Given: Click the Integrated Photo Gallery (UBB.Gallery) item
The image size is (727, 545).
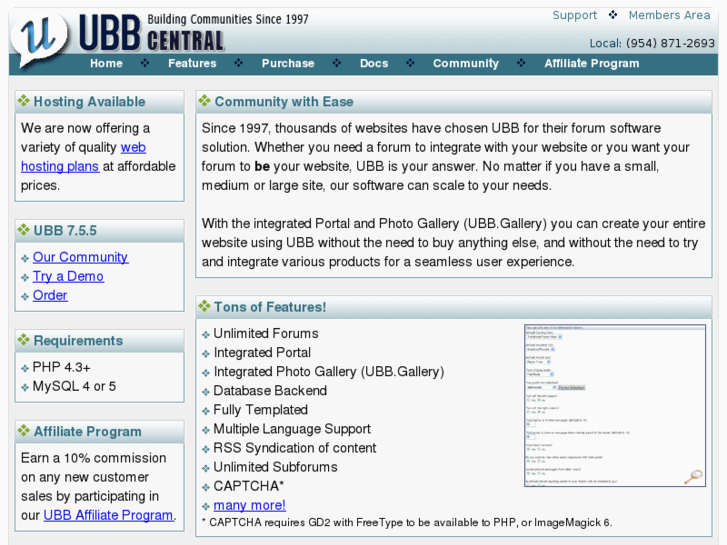Looking at the screenshot, I should (x=329, y=372).
